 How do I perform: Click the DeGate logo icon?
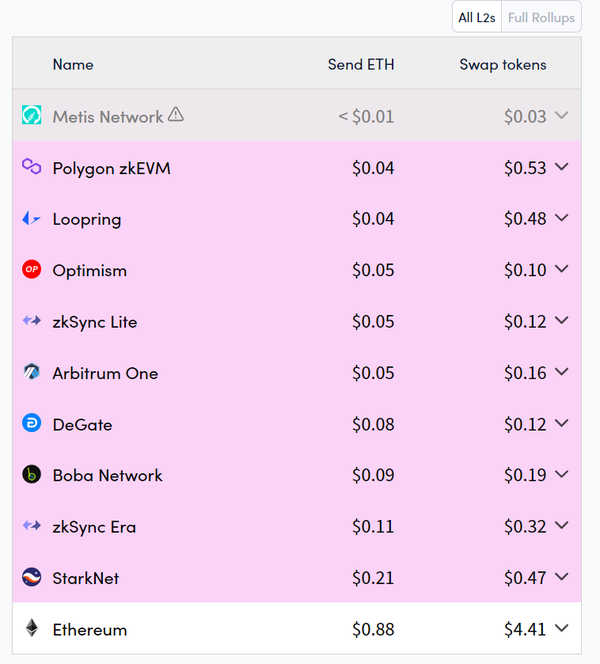pyautogui.click(x=31, y=424)
